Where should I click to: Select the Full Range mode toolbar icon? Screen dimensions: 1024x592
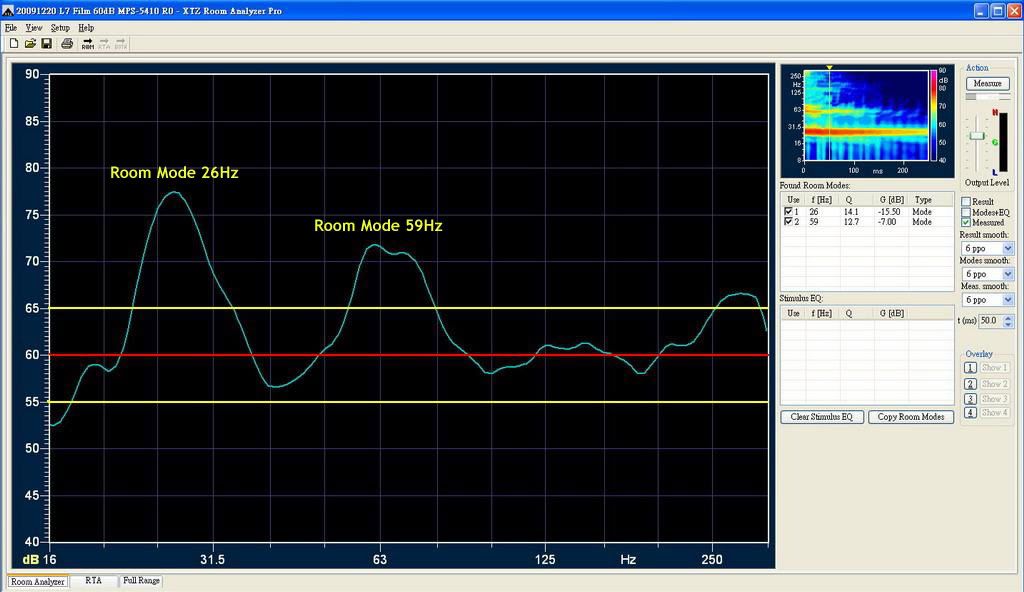[x=120, y=44]
